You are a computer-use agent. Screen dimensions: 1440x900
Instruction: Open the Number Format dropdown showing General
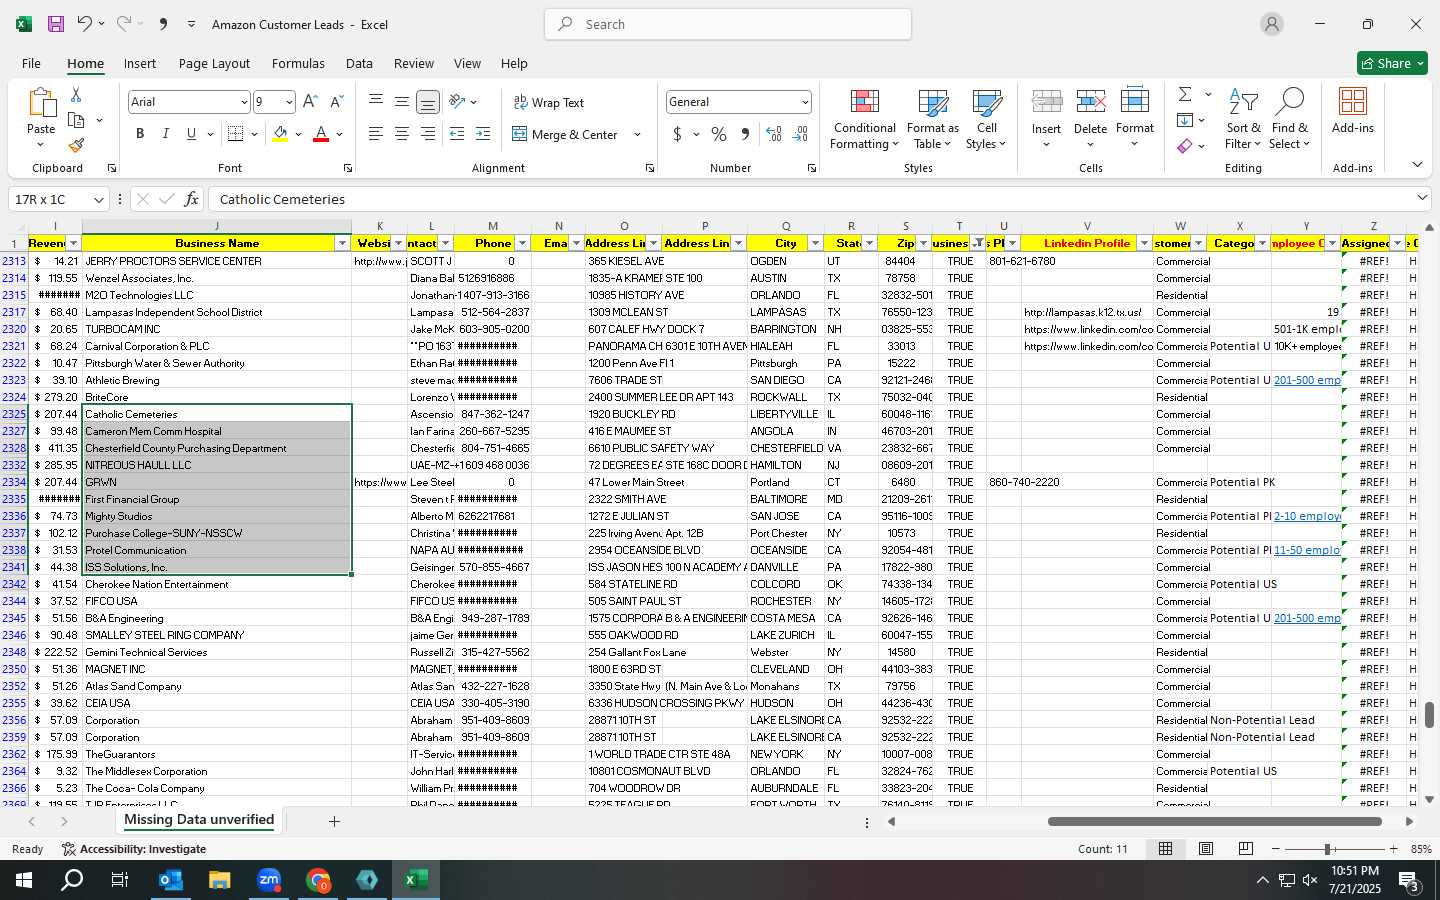(805, 102)
